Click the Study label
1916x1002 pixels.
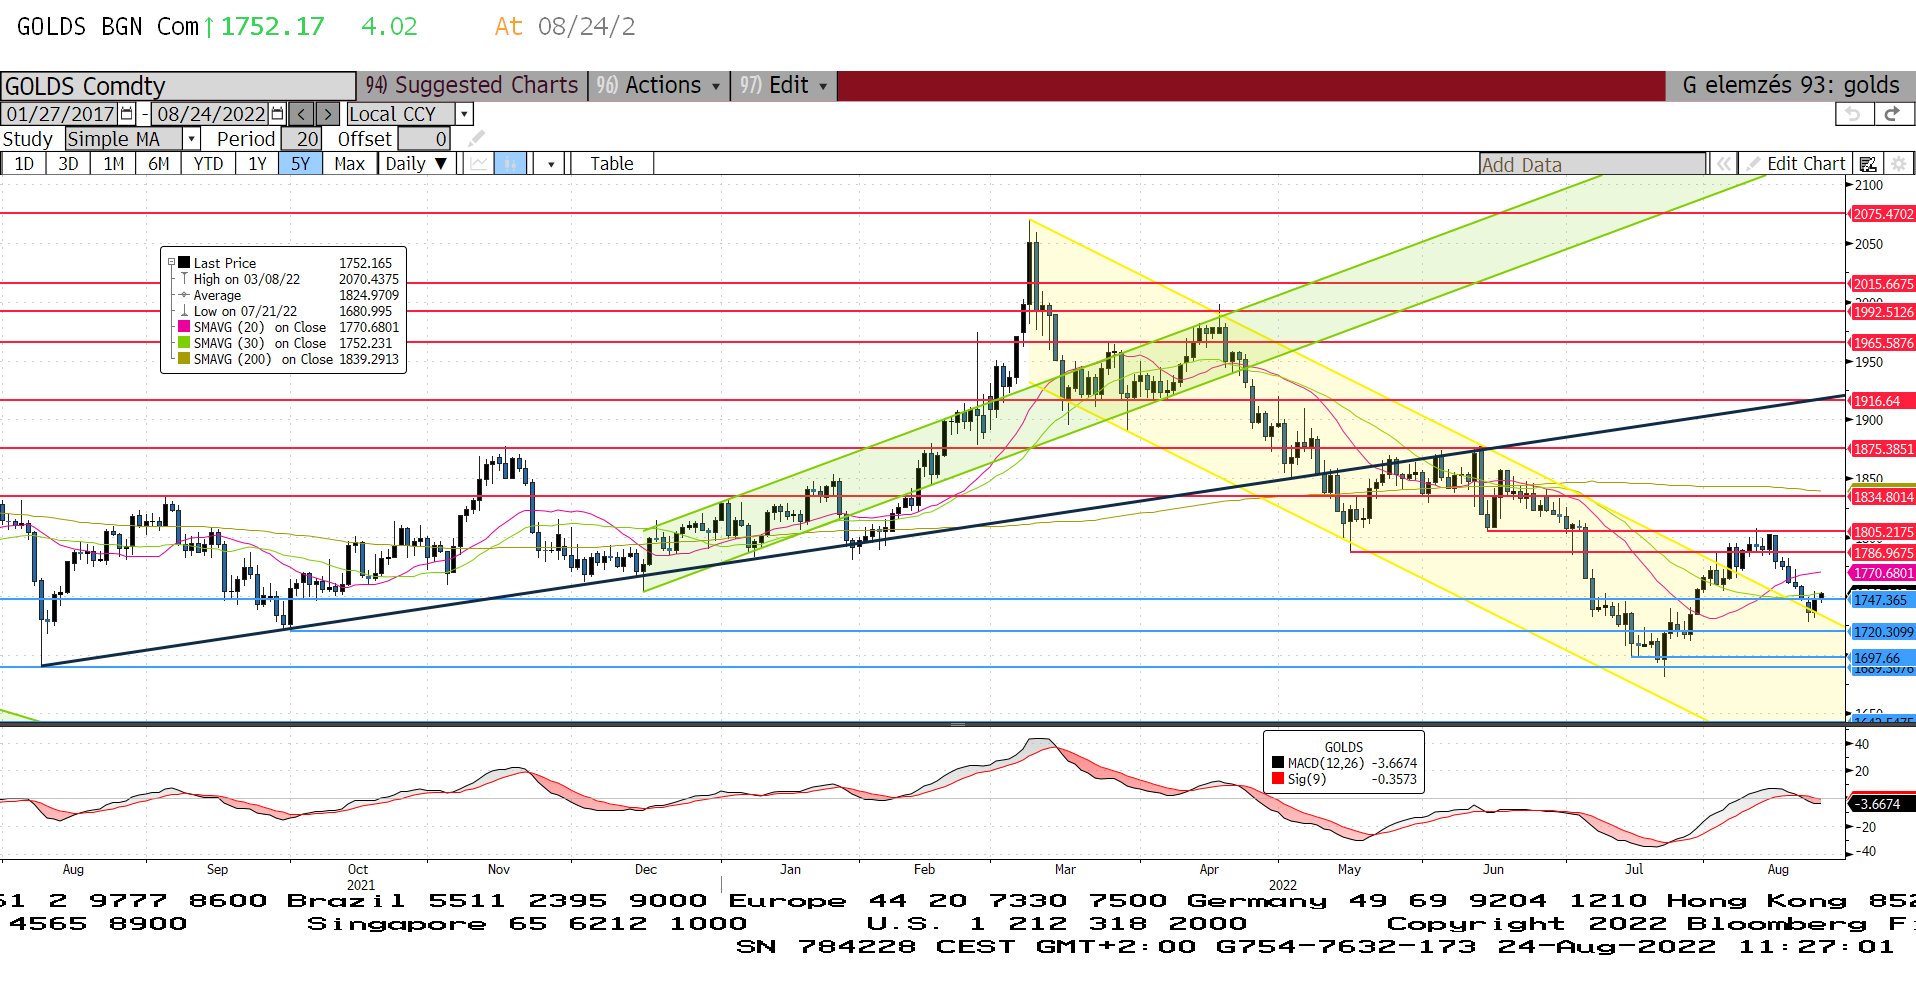[x=28, y=139]
